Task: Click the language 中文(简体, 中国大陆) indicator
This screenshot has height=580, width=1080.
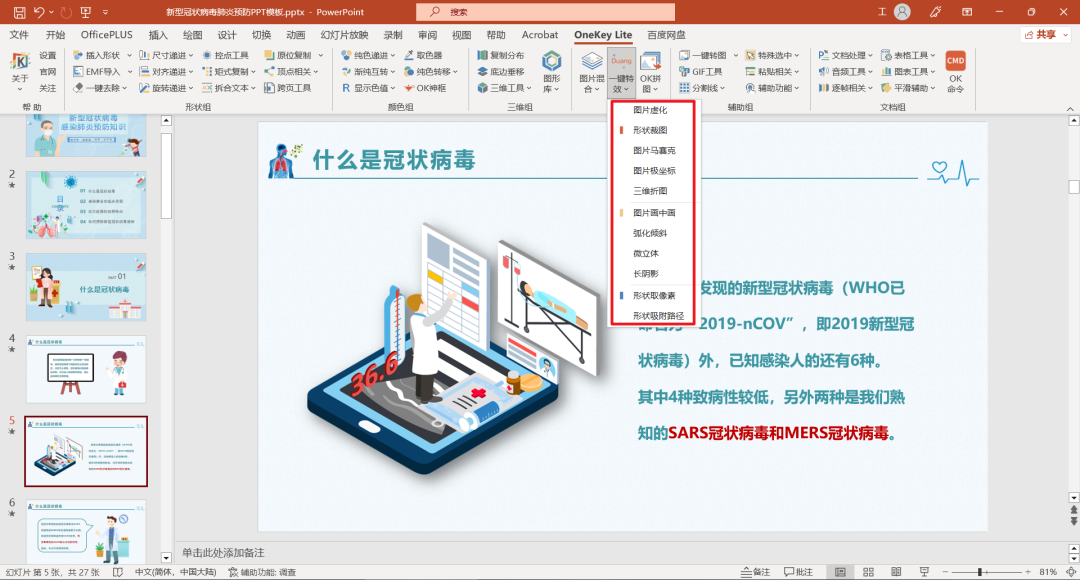Action: coord(175,572)
